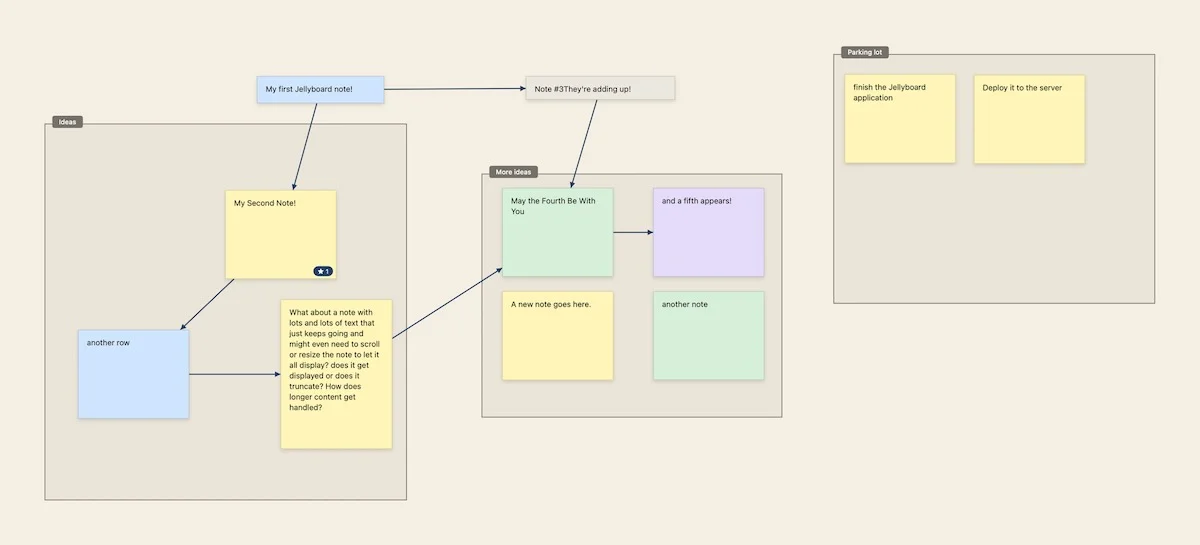Select the "May the Fourth Be With You" note
Viewport: 1200px width, 545px height.
(557, 232)
